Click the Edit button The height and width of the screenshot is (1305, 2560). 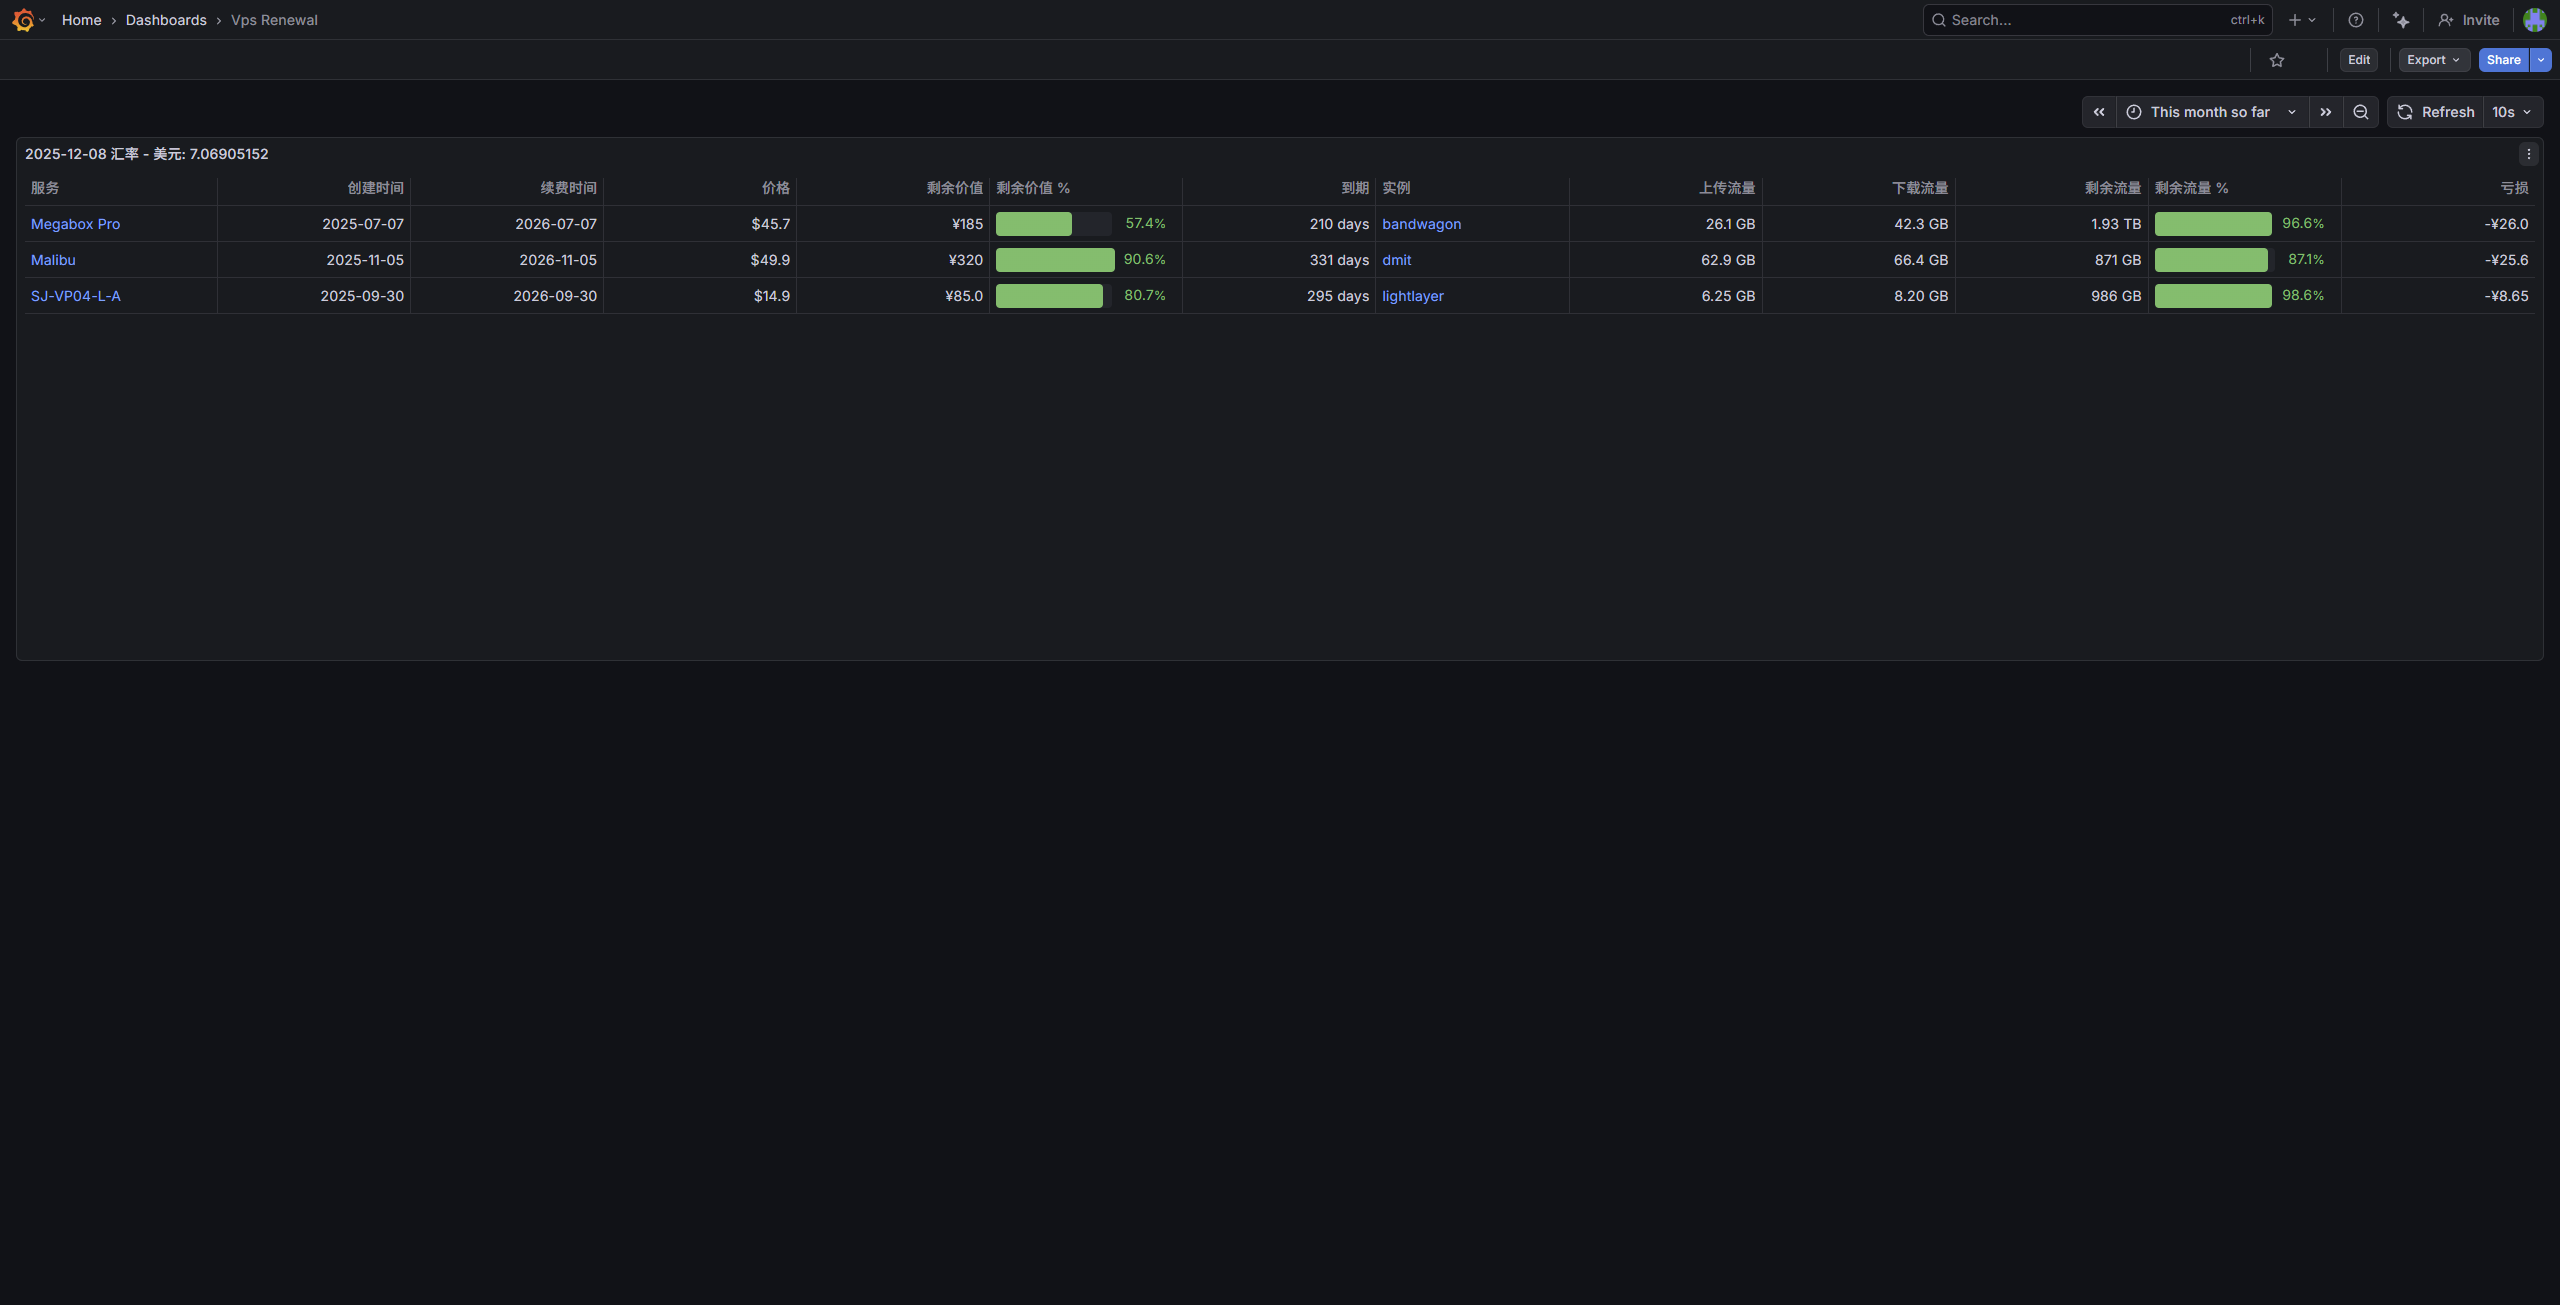(x=2359, y=60)
